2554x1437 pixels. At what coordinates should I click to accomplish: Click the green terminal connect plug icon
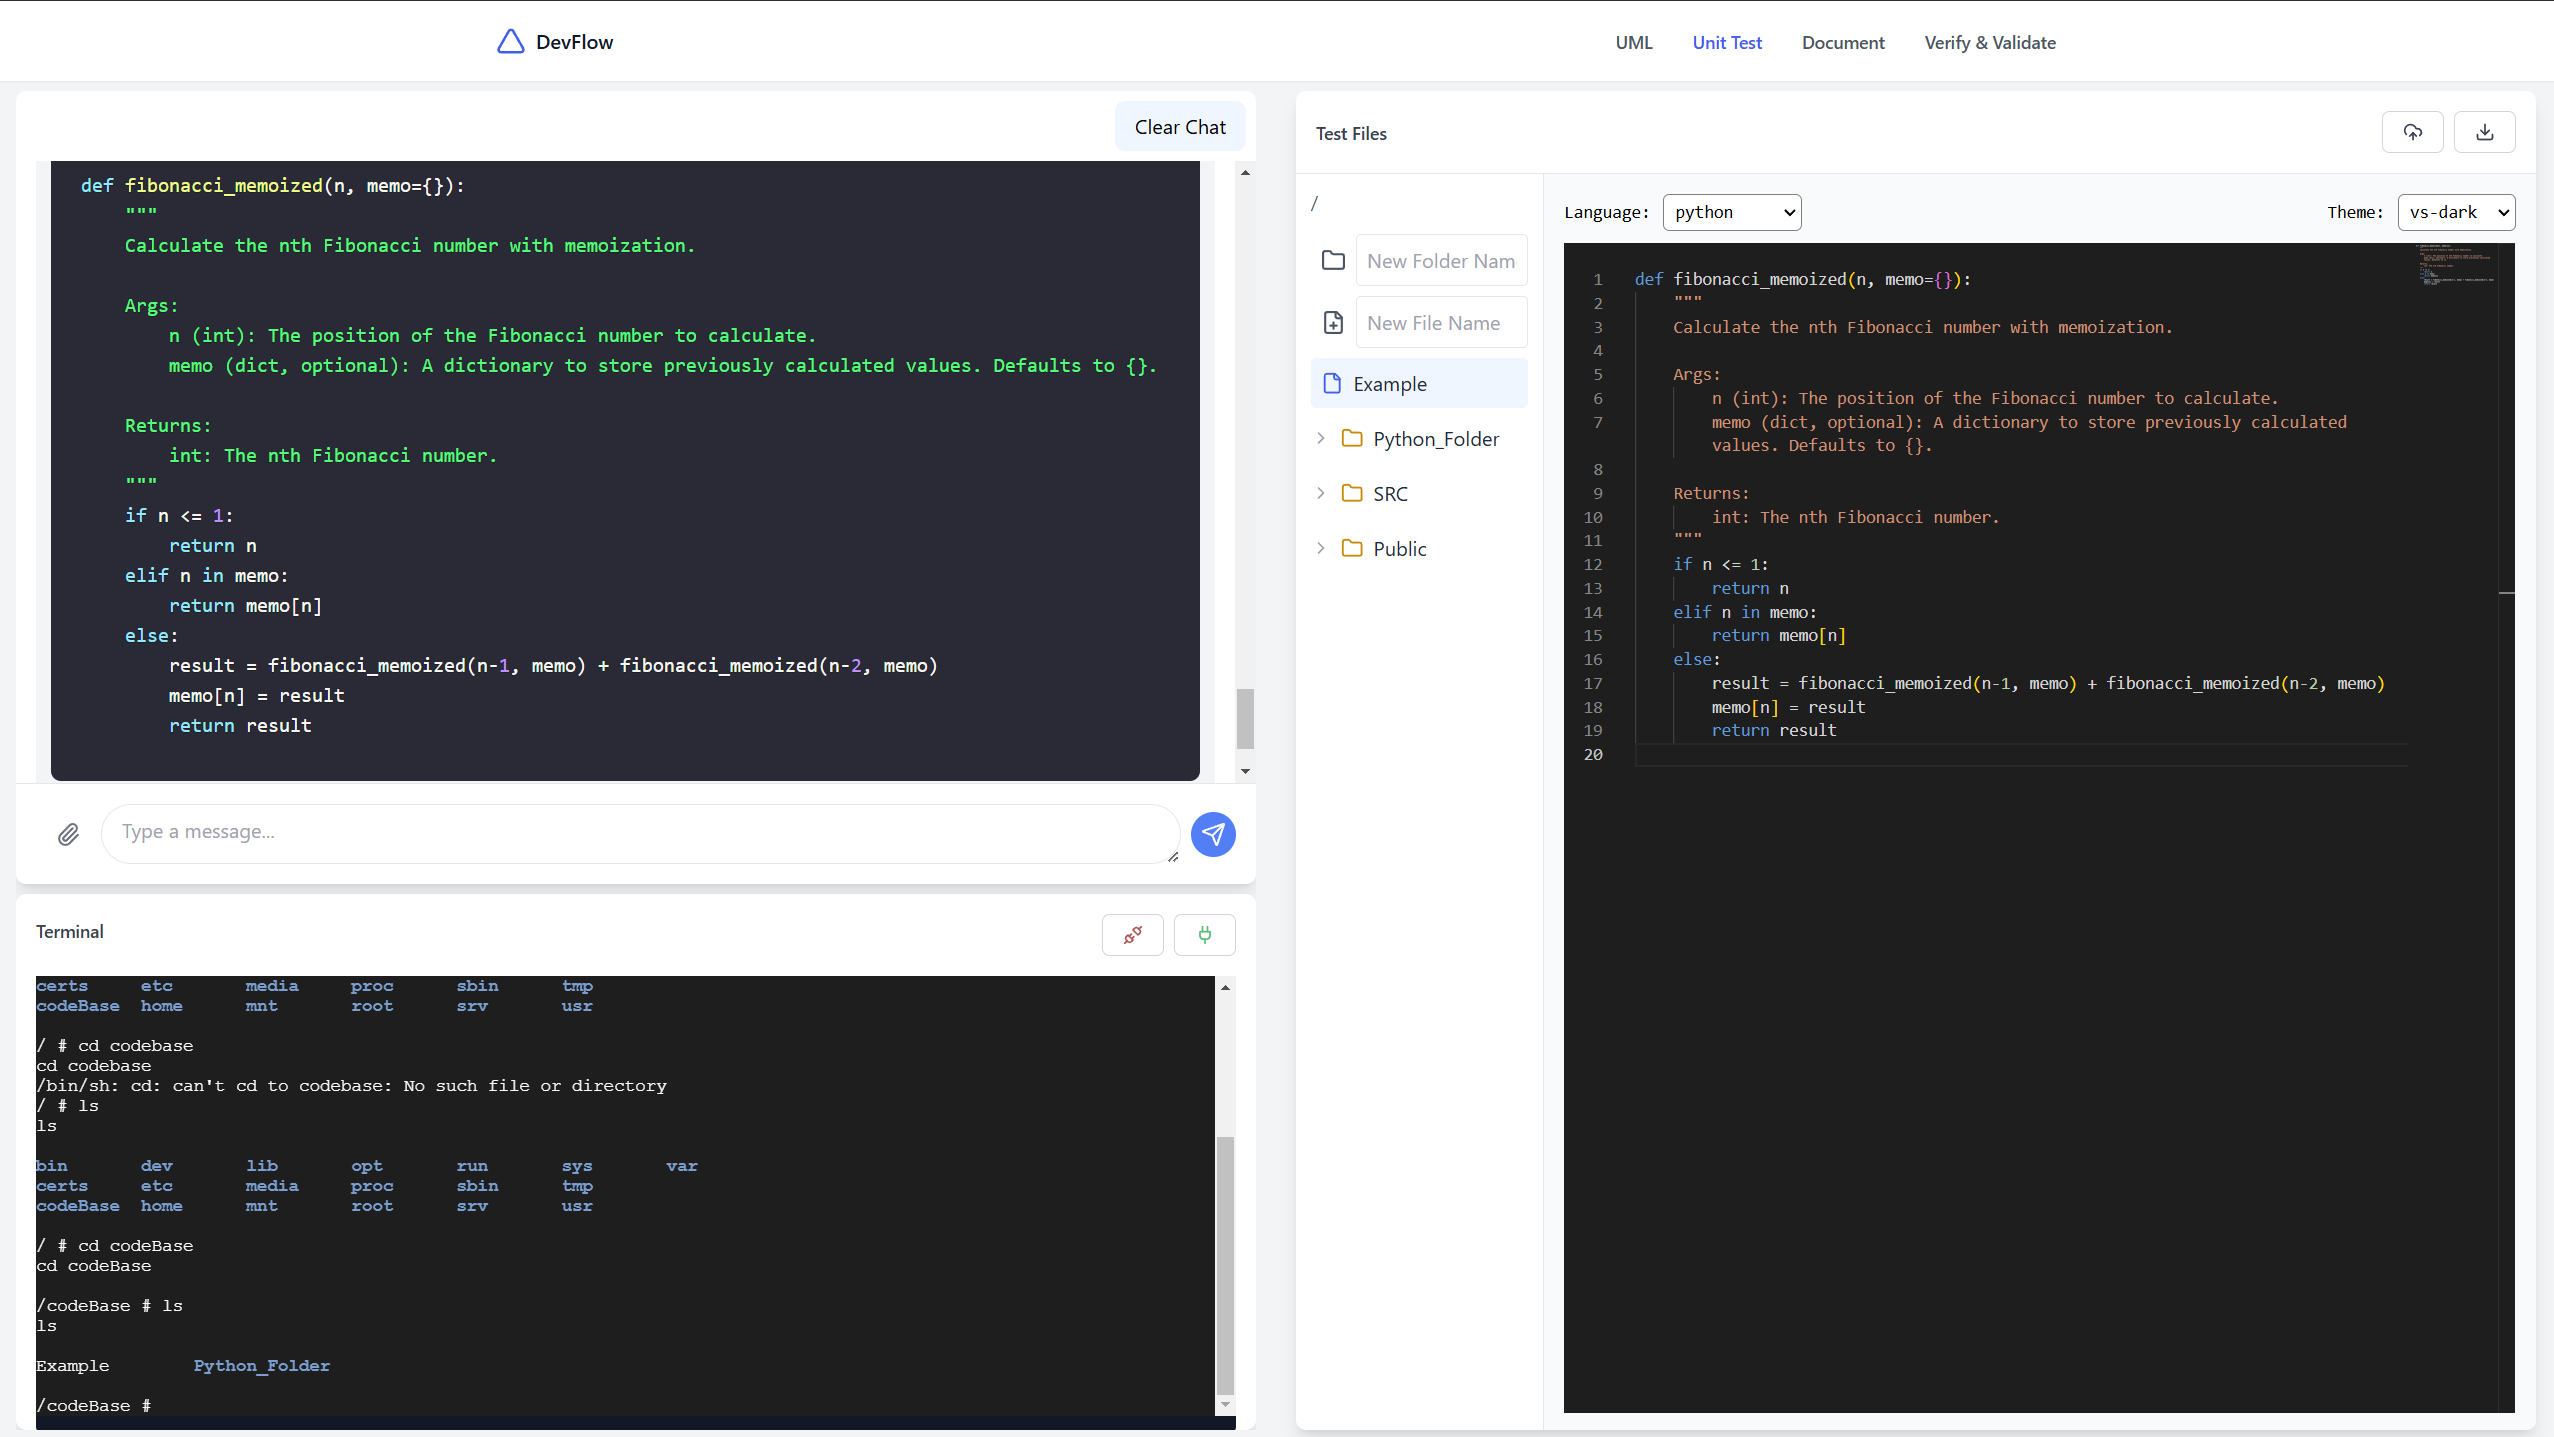(1204, 935)
